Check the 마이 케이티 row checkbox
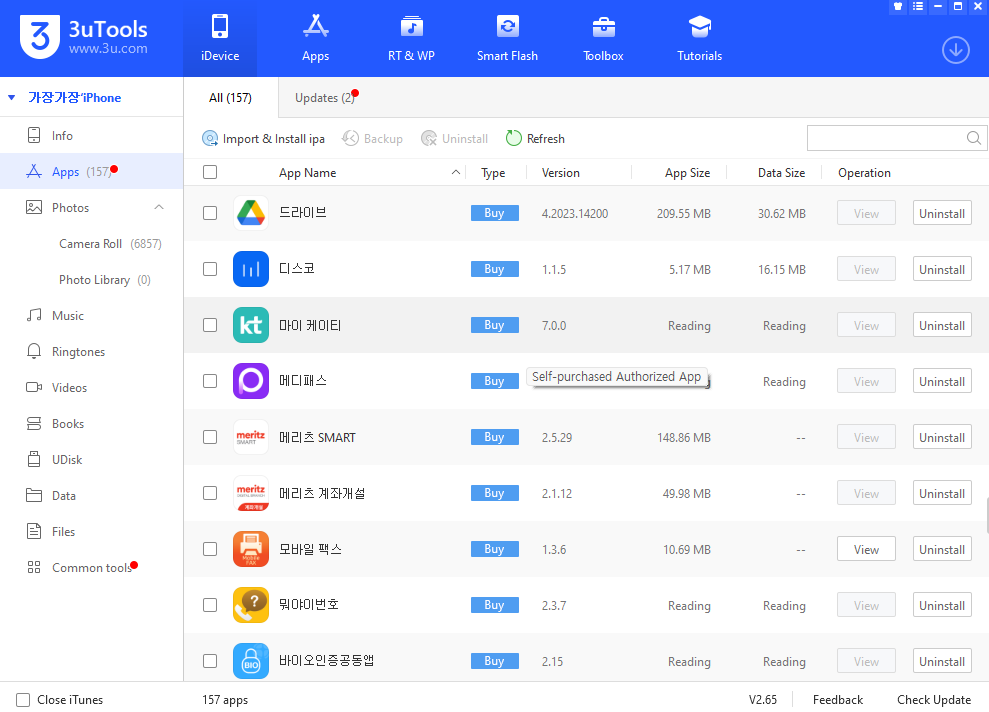Image resolution: width=989 pixels, height=712 pixels. point(210,325)
